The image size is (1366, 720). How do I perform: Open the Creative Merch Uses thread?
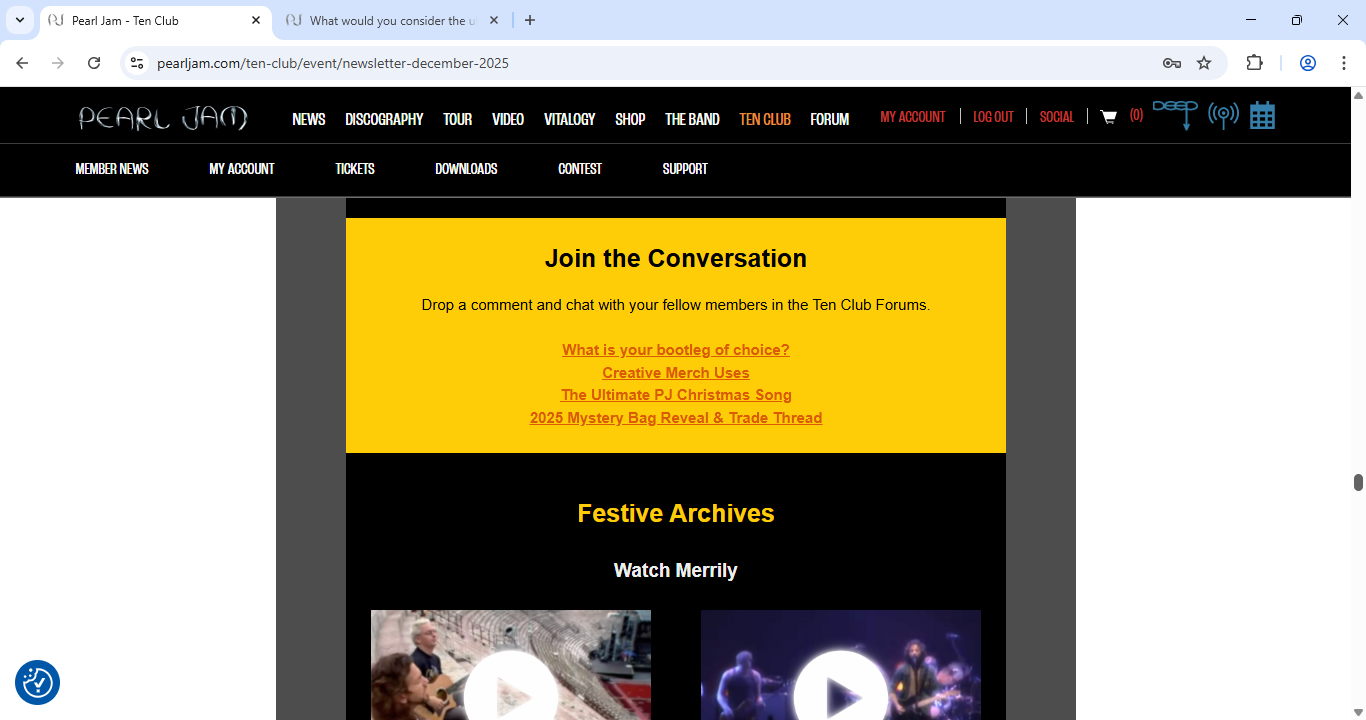pos(676,373)
